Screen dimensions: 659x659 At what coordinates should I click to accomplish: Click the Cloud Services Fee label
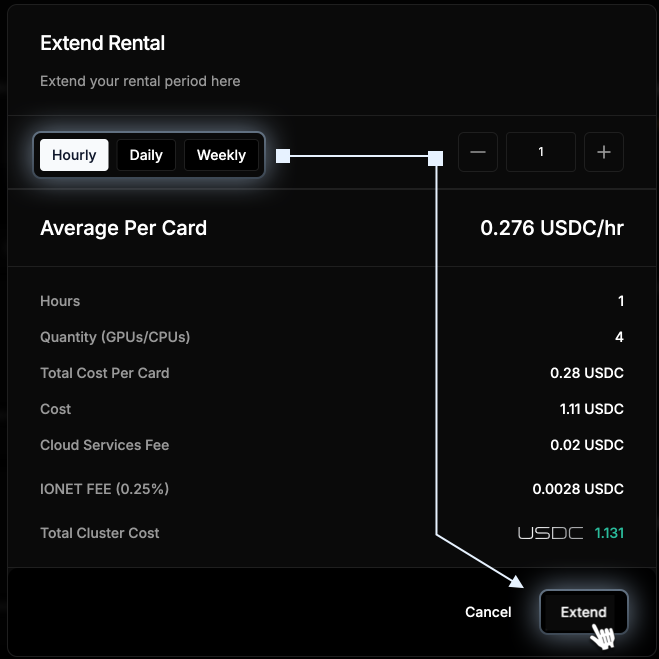coord(105,445)
